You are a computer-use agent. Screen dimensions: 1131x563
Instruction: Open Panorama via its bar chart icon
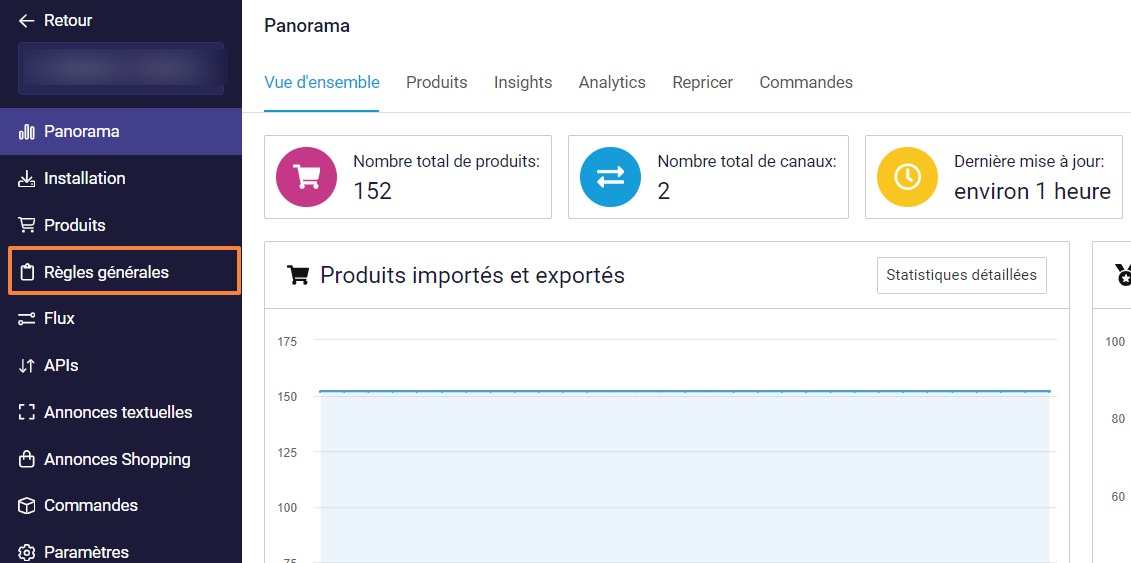27,132
